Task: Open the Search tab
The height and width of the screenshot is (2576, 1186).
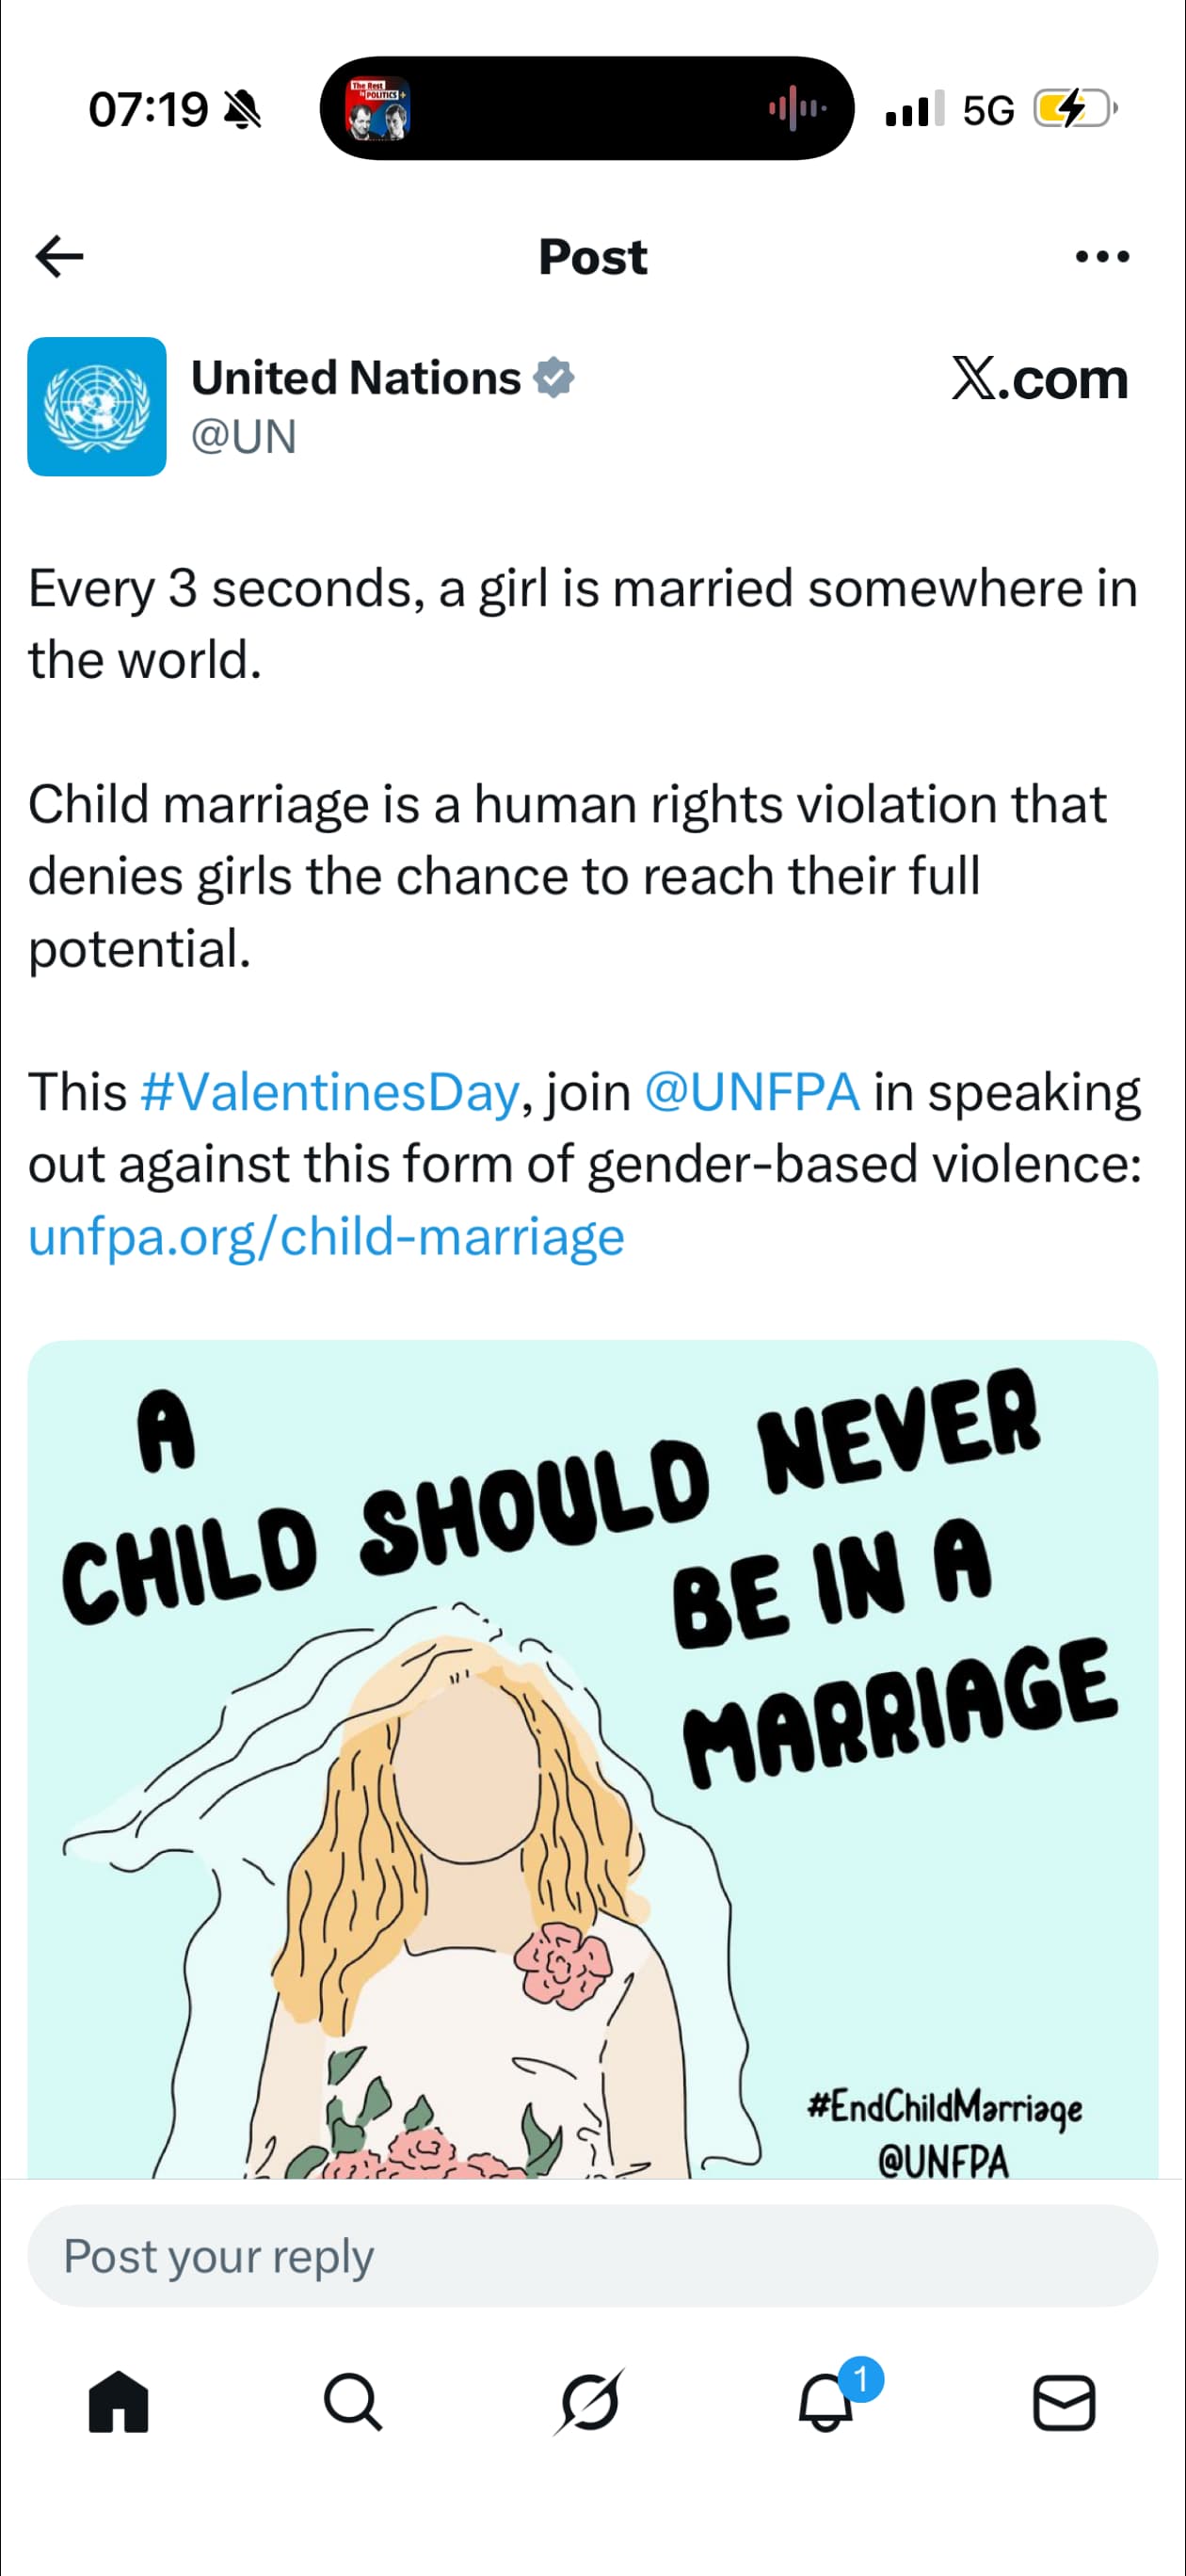Action: click(x=353, y=2402)
